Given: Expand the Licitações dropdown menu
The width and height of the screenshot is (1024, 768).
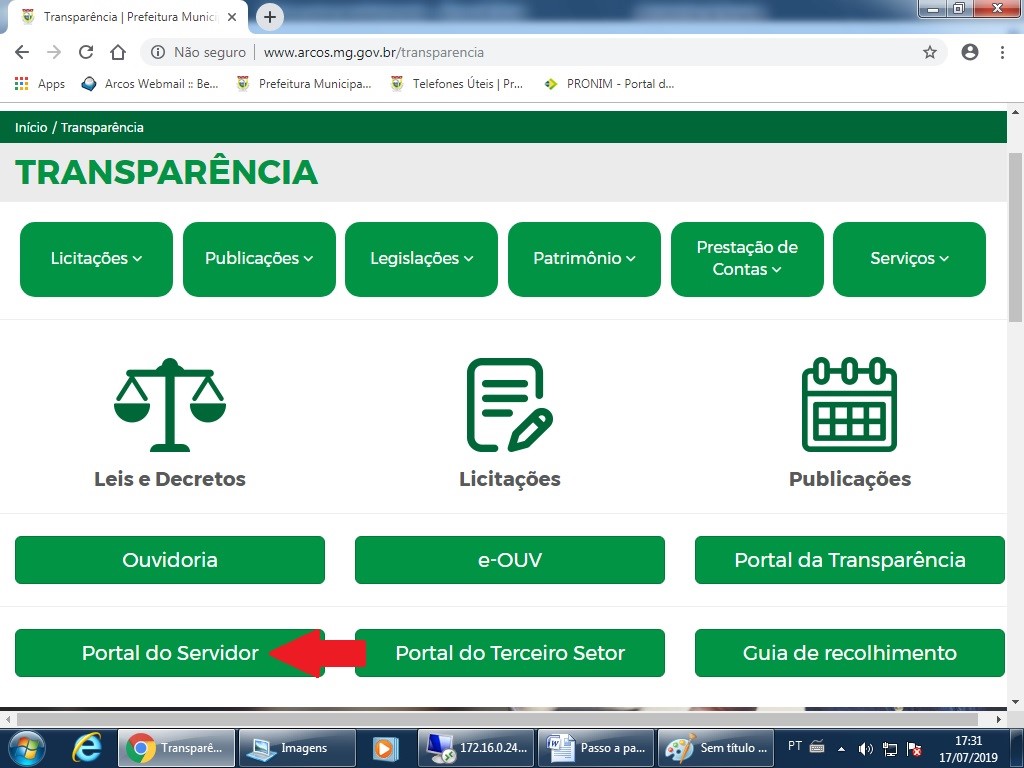Looking at the screenshot, I should (x=96, y=259).
